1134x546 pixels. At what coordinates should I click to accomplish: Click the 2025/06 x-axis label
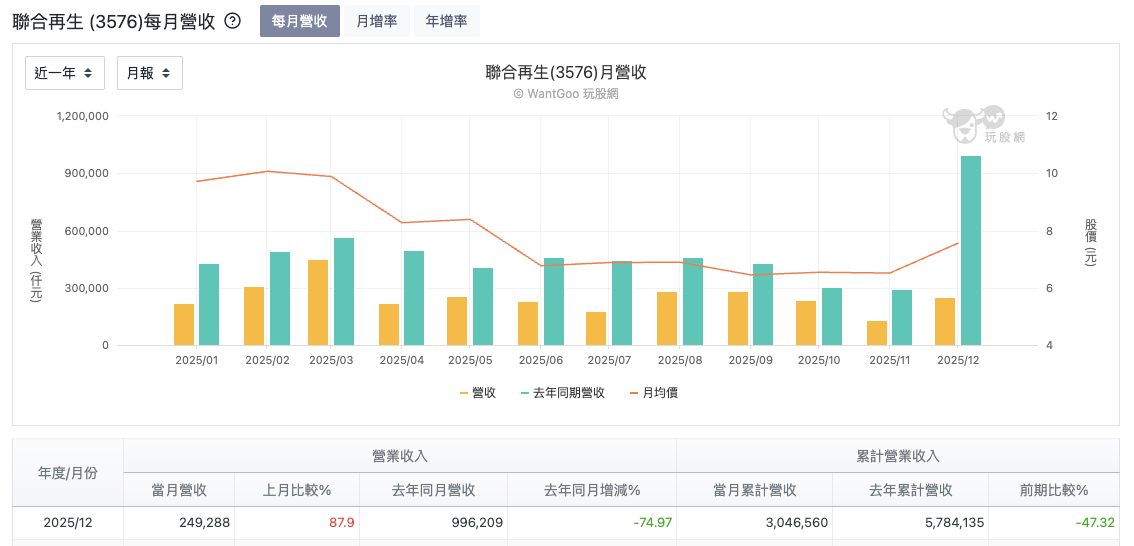point(540,359)
